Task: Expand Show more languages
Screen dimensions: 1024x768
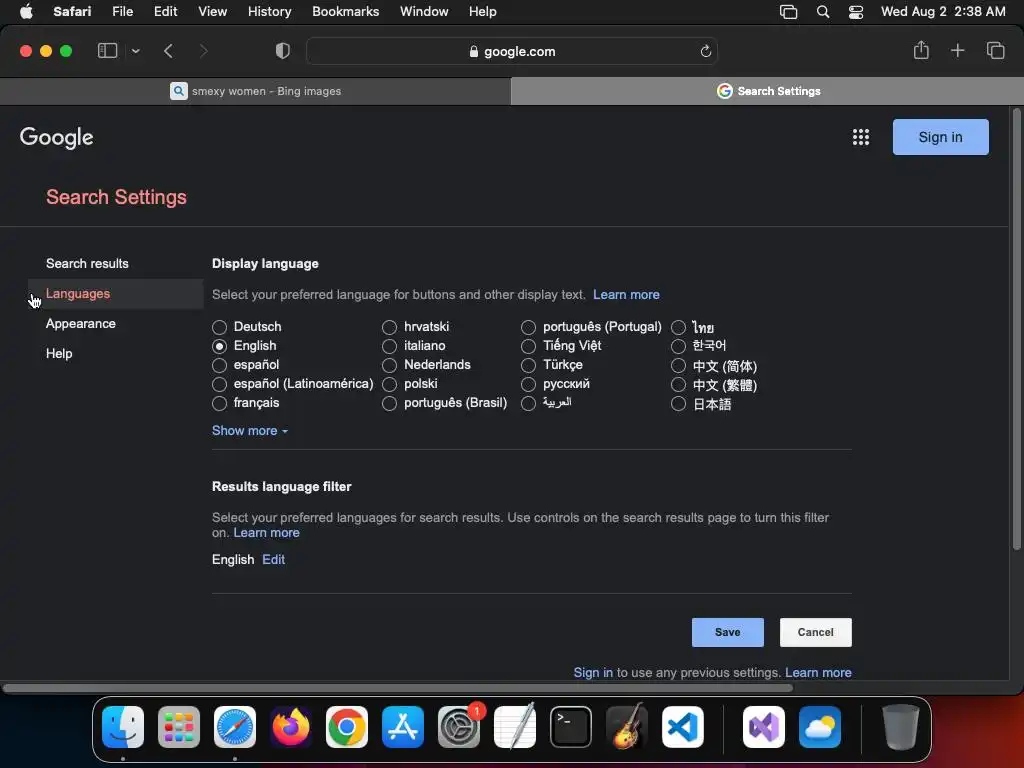Action: 249,430
